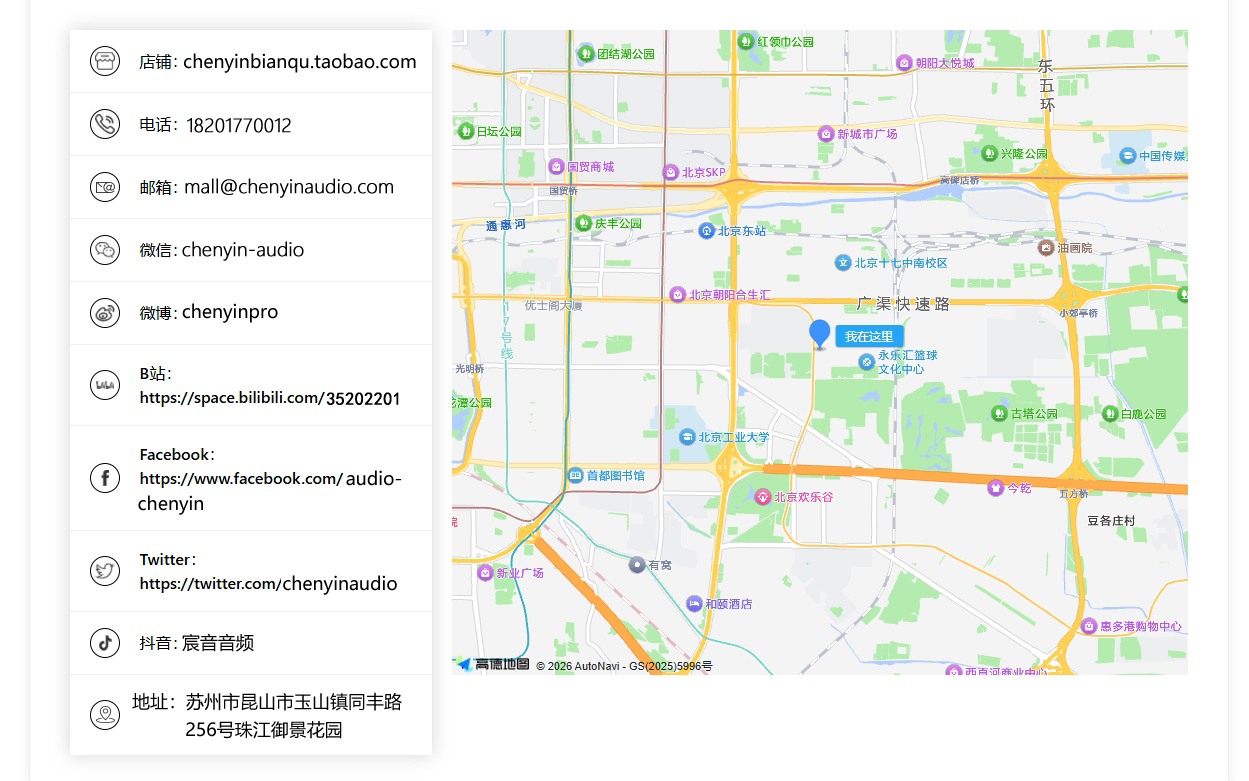Click the shop storefront icon
1249x781 pixels.
coord(105,61)
